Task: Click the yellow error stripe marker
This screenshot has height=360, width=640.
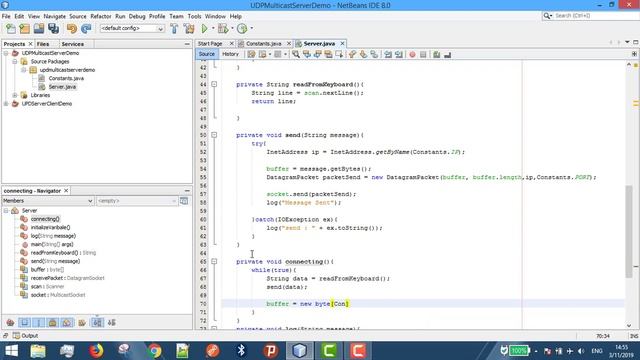Action: pos(636,103)
